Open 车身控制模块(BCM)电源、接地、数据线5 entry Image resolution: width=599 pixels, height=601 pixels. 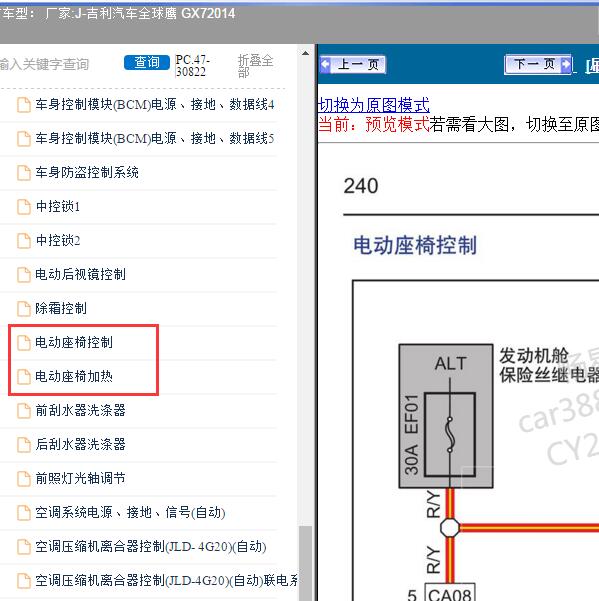tap(155, 138)
